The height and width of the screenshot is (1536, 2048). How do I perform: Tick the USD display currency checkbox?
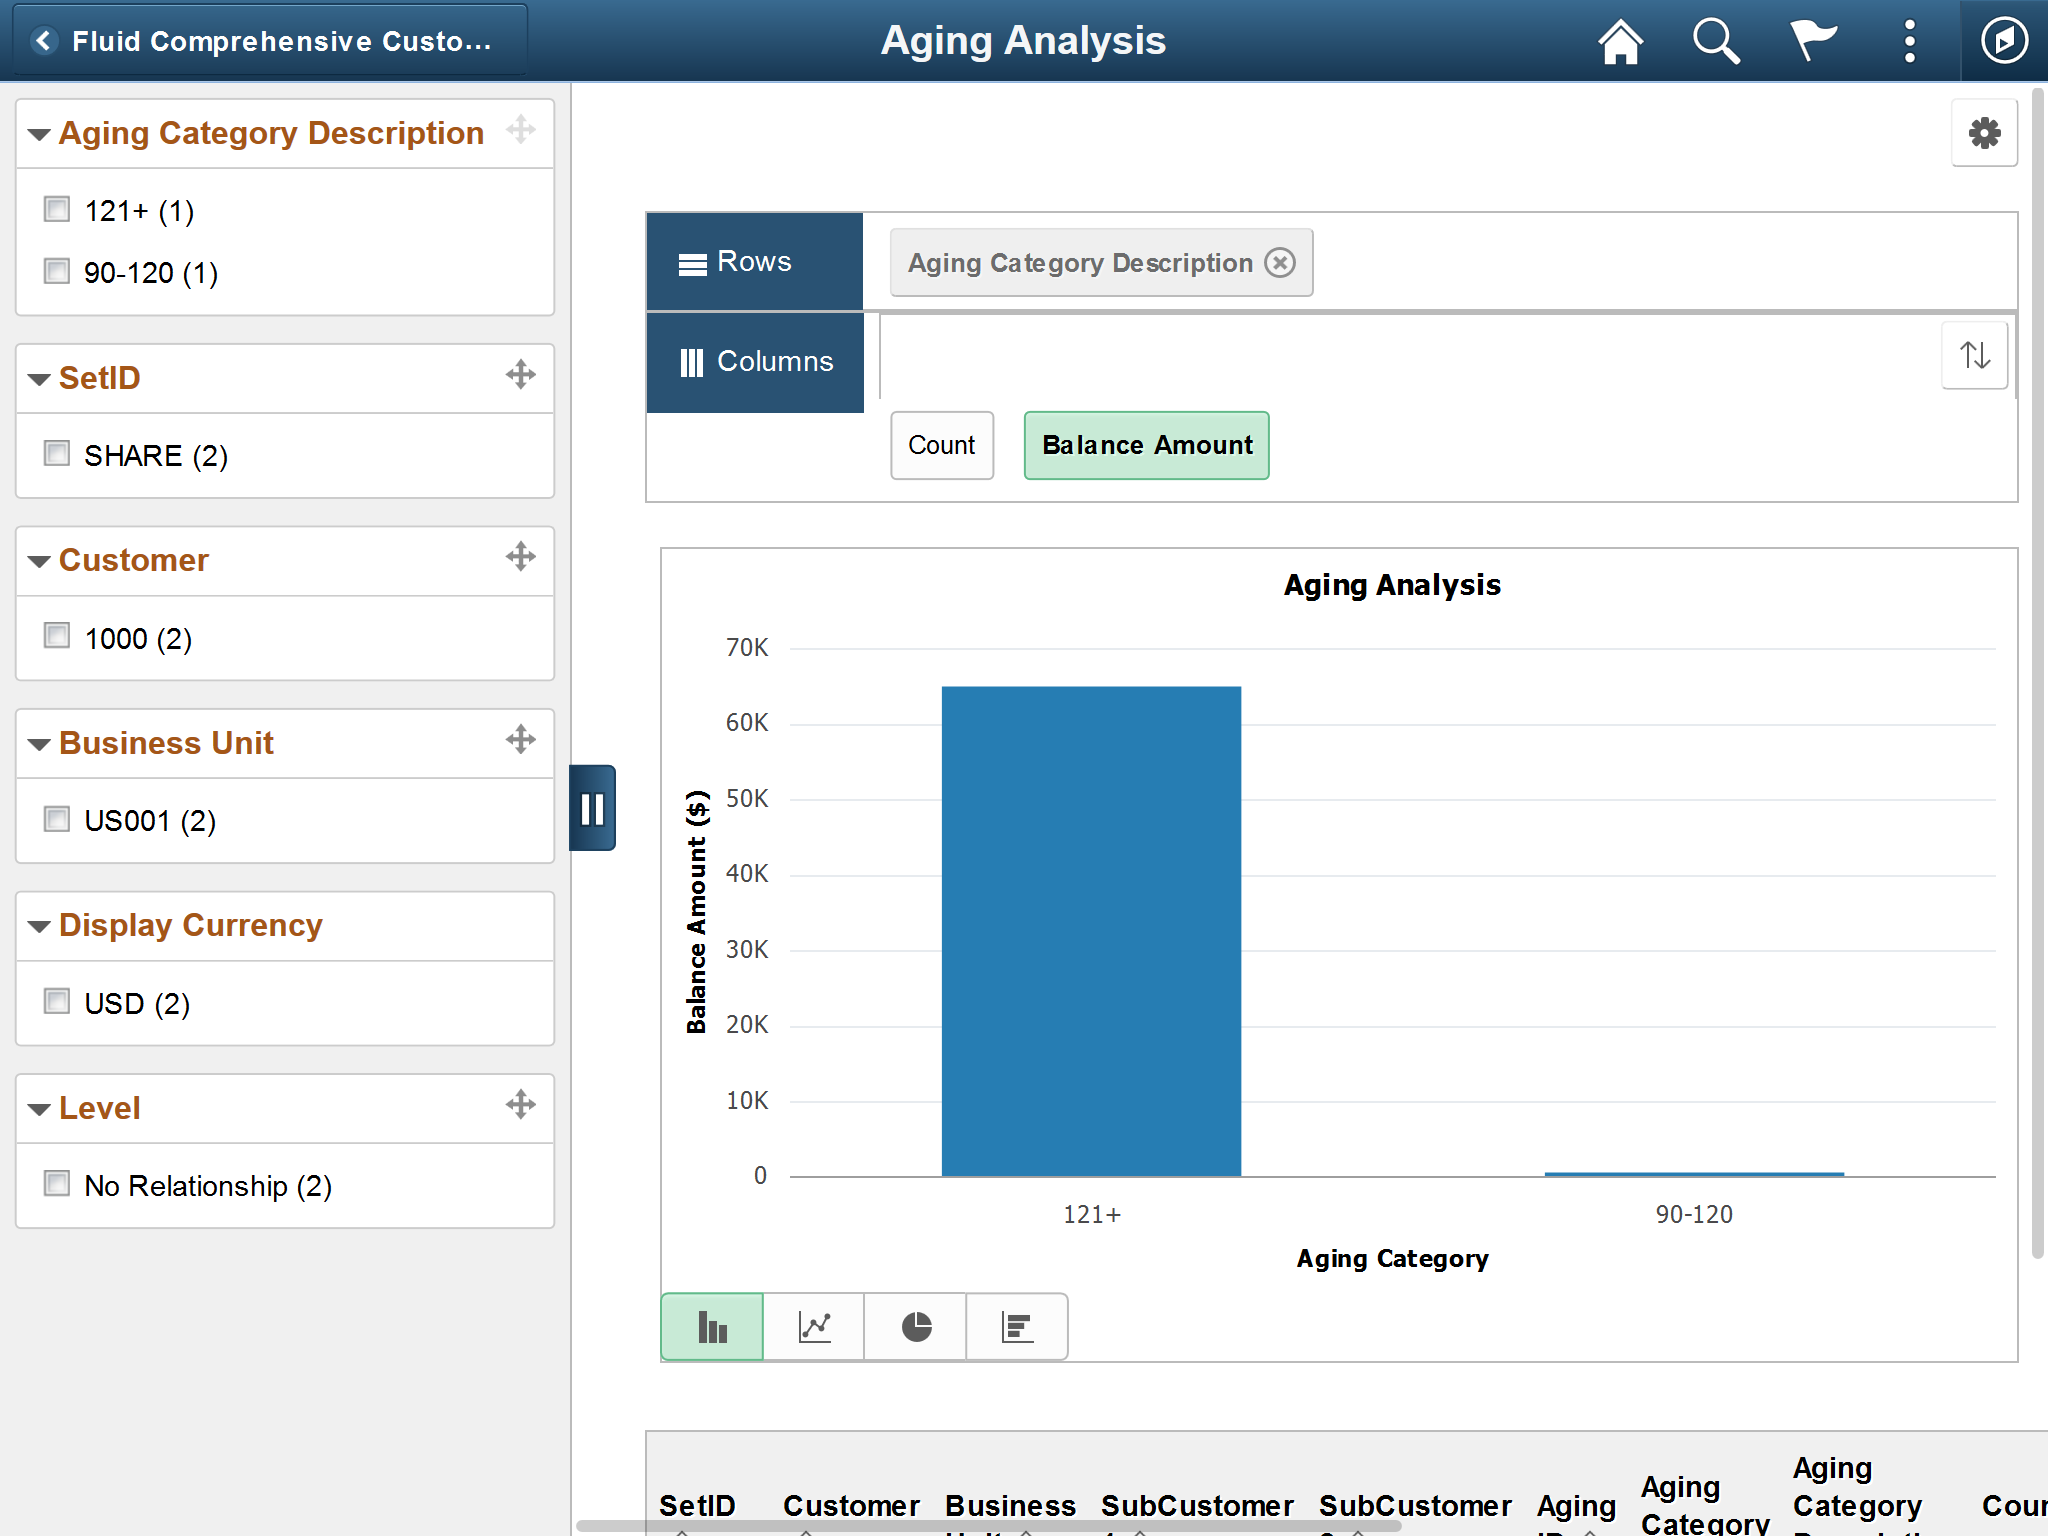pos(57,1002)
